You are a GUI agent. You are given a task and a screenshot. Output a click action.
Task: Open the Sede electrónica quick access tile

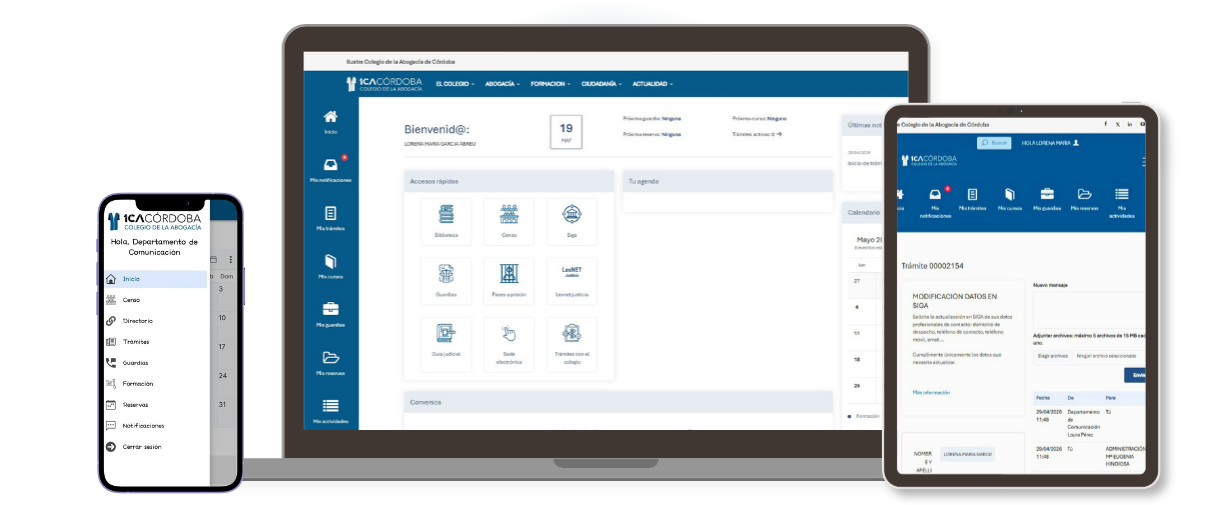point(509,343)
